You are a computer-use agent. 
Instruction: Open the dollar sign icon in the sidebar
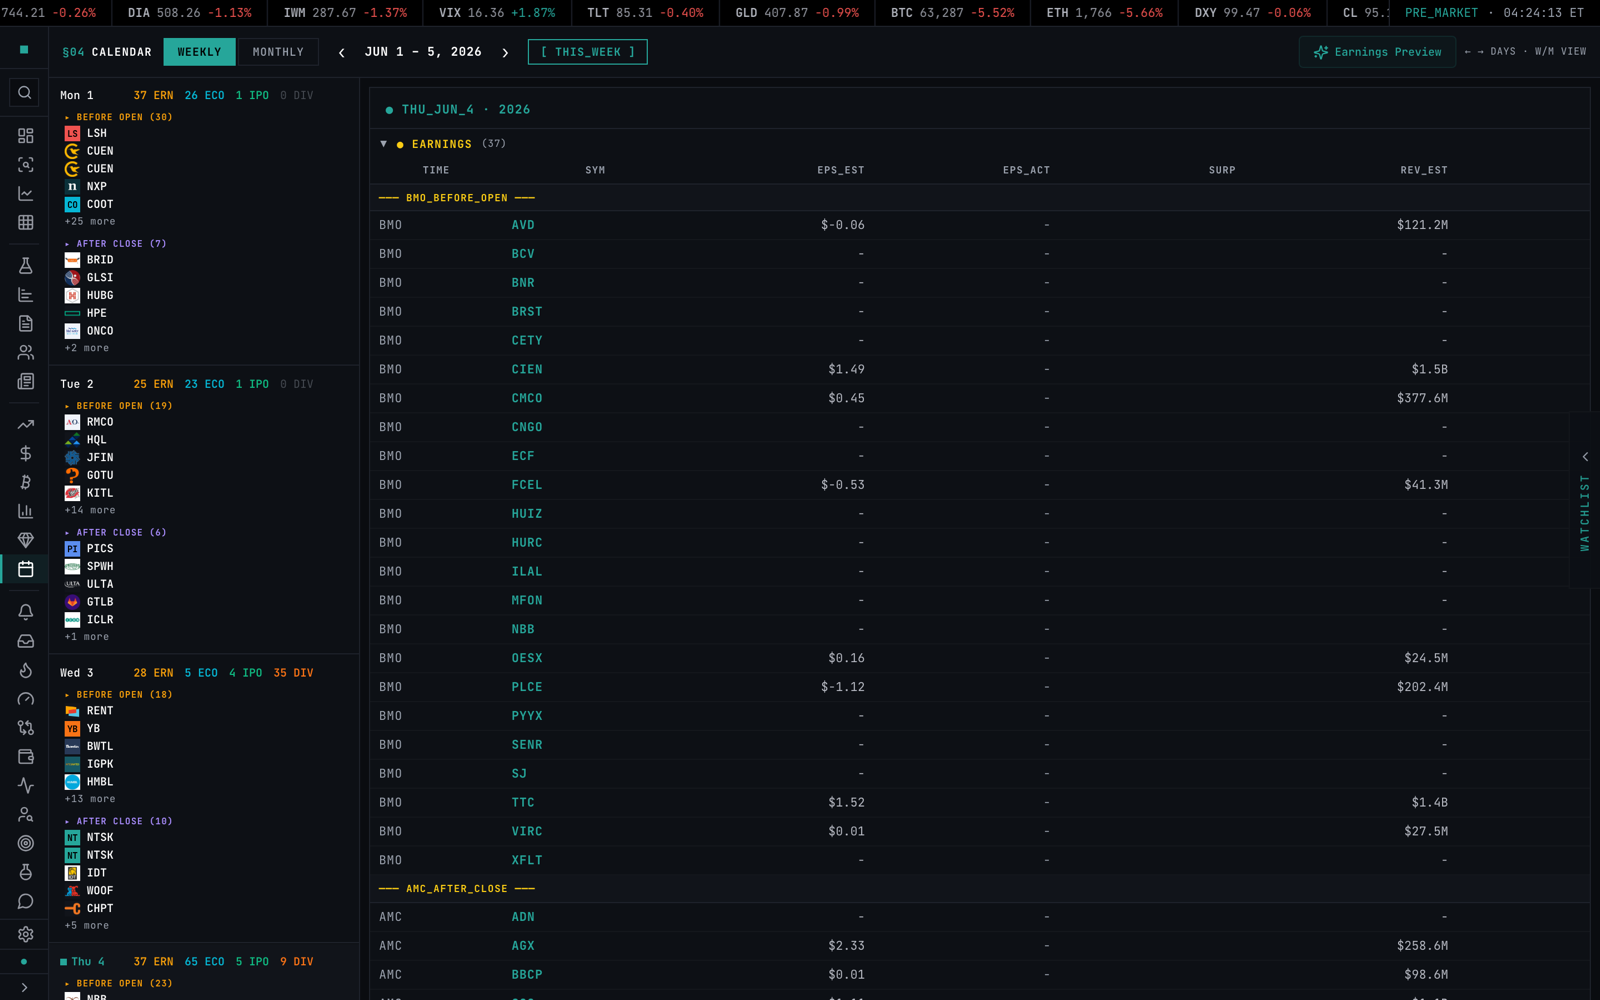[x=25, y=453]
